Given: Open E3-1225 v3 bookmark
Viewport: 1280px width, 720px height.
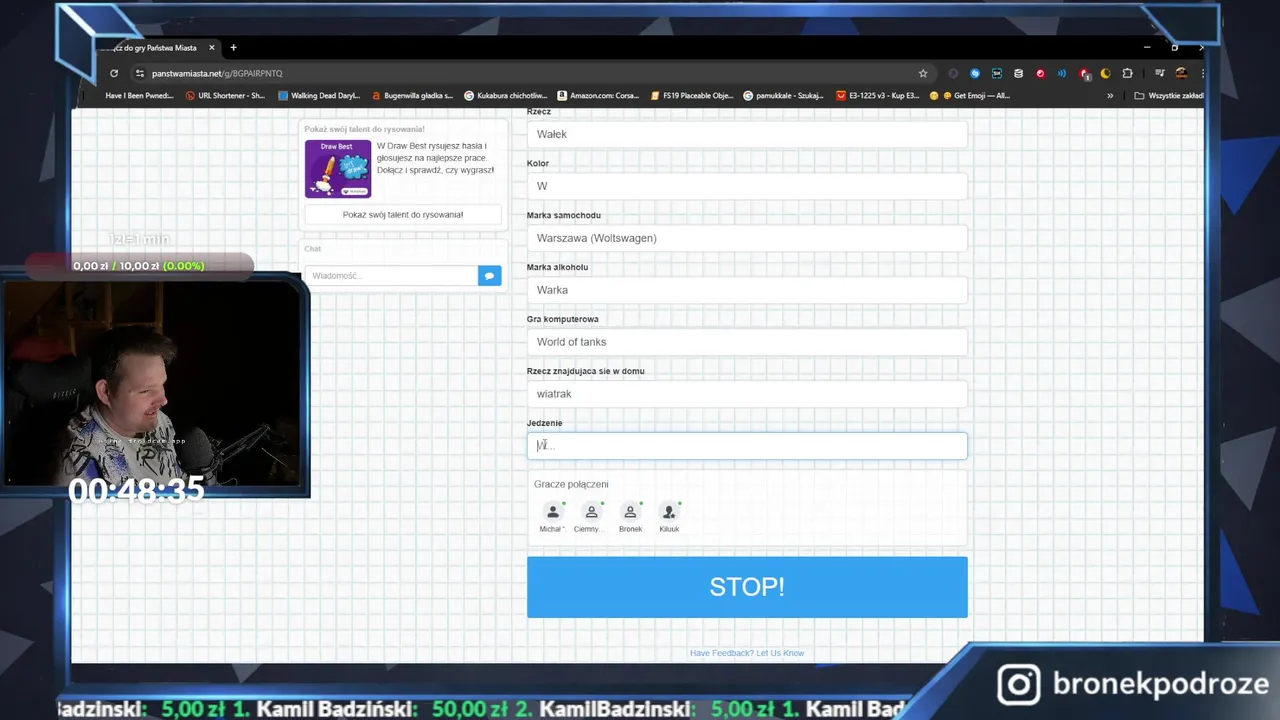Looking at the screenshot, I should tap(877, 96).
